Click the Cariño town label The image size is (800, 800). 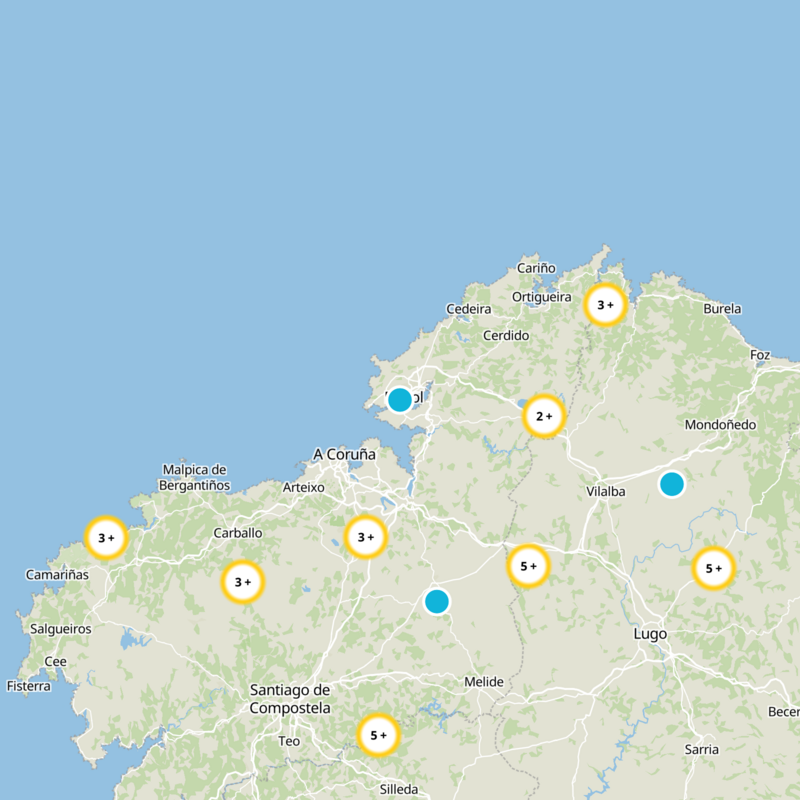tap(536, 268)
